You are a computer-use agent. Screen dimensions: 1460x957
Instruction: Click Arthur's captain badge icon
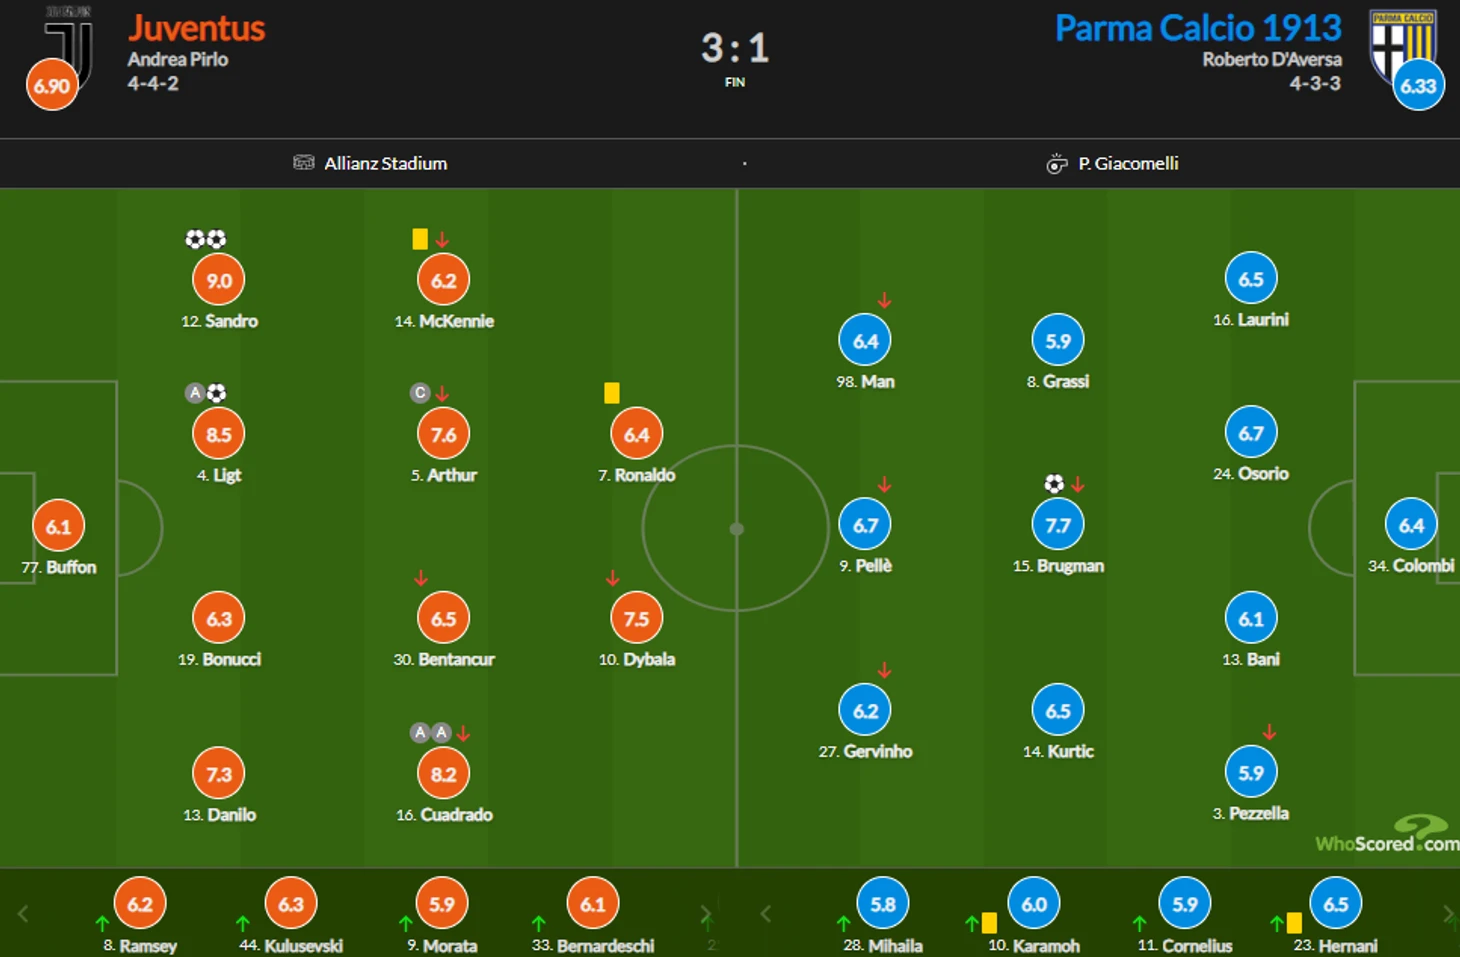point(420,393)
